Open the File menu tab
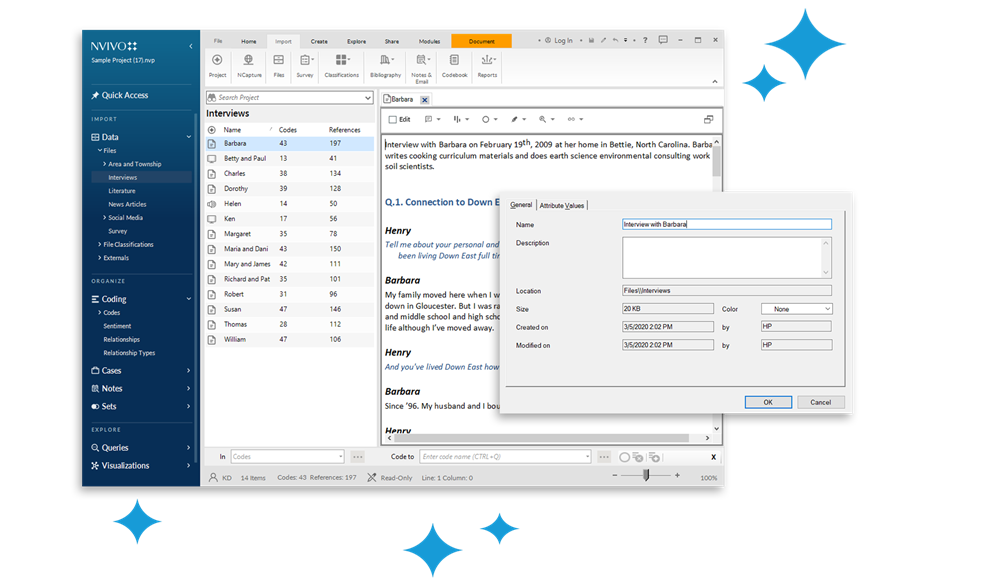The width and height of the screenshot is (999, 583). coord(218,41)
